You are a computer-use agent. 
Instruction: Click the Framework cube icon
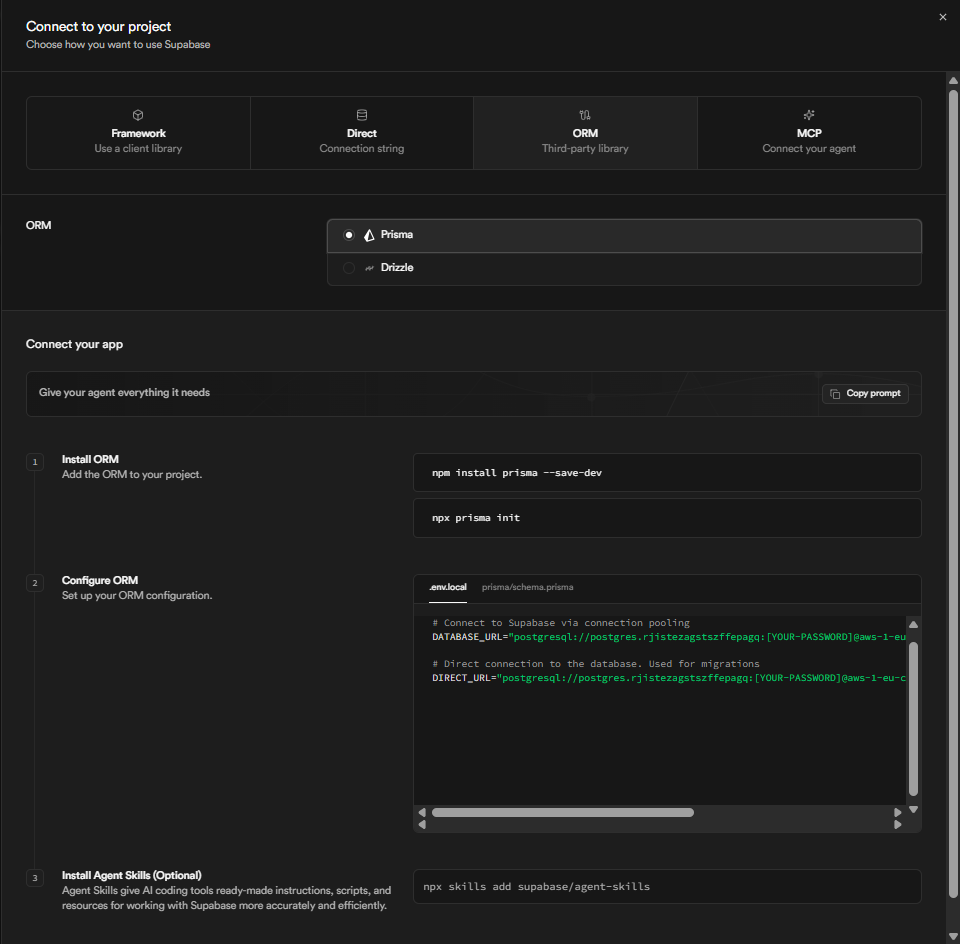point(138,115)
